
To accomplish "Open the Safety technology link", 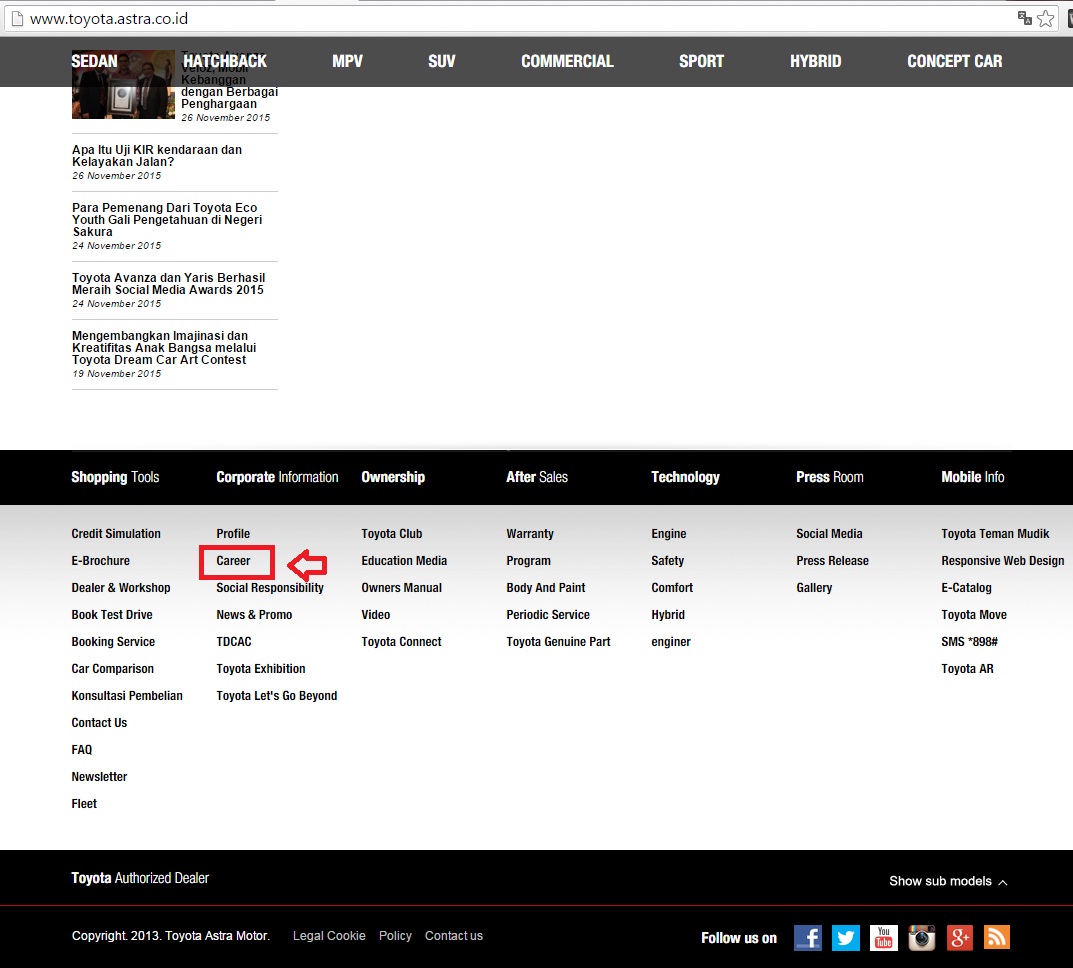I will [668, 560].
